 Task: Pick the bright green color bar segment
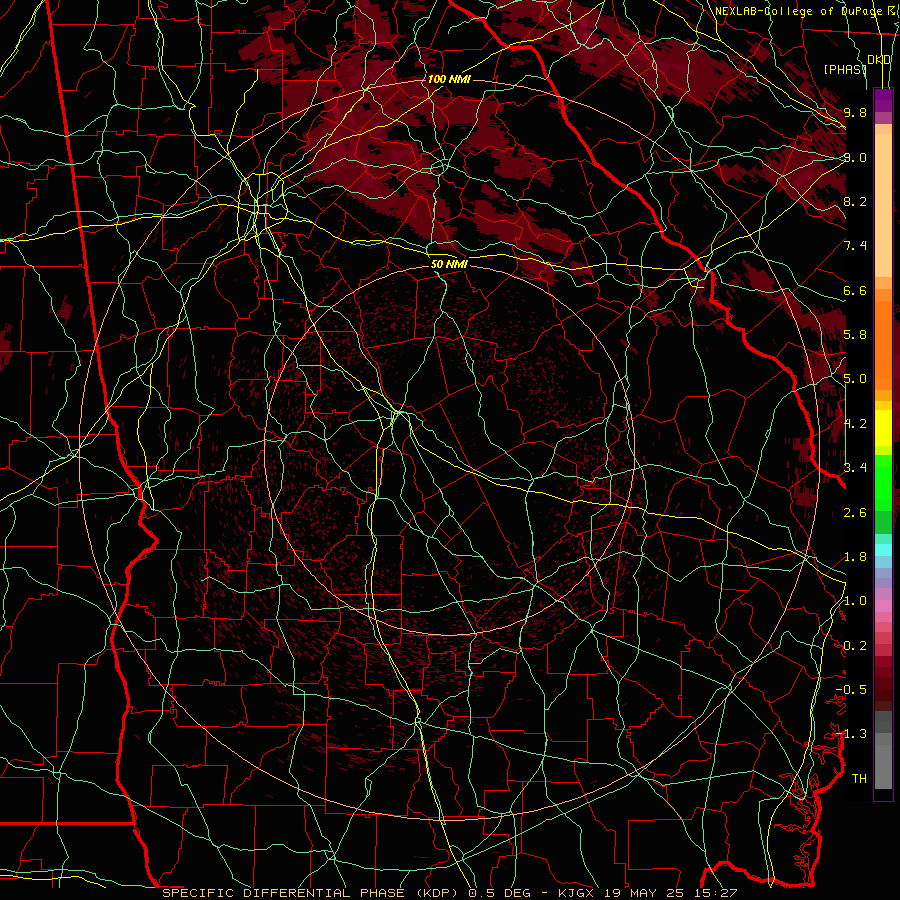(x=883, y=482)
